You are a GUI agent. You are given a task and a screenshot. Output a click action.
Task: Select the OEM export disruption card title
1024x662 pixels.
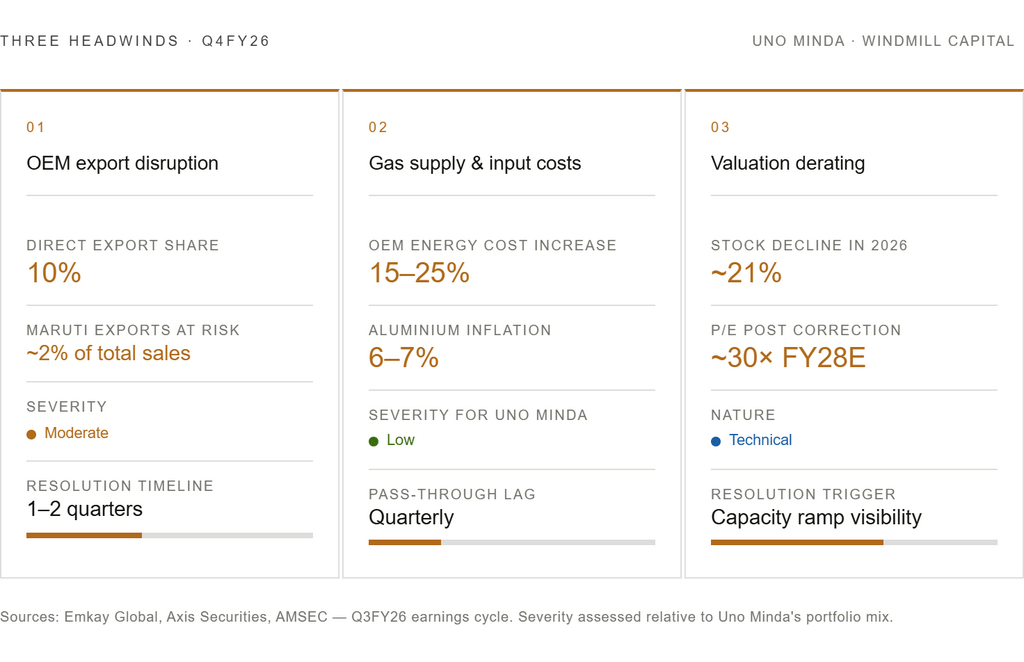(122, 163)
